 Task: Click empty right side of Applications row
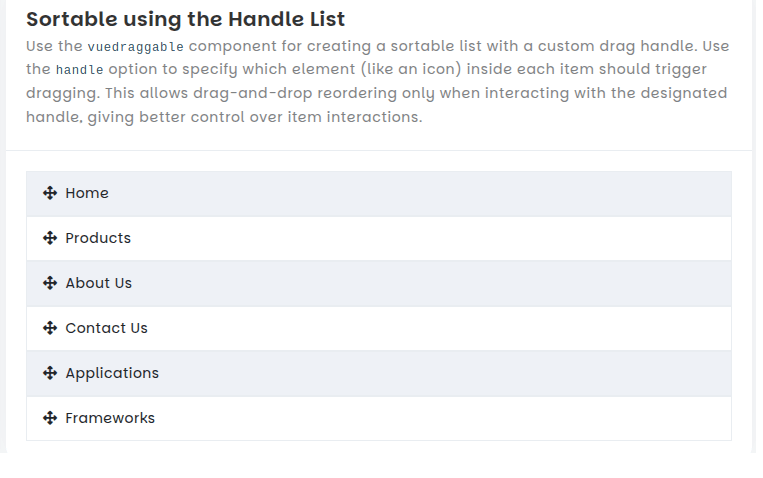[500, 373]
